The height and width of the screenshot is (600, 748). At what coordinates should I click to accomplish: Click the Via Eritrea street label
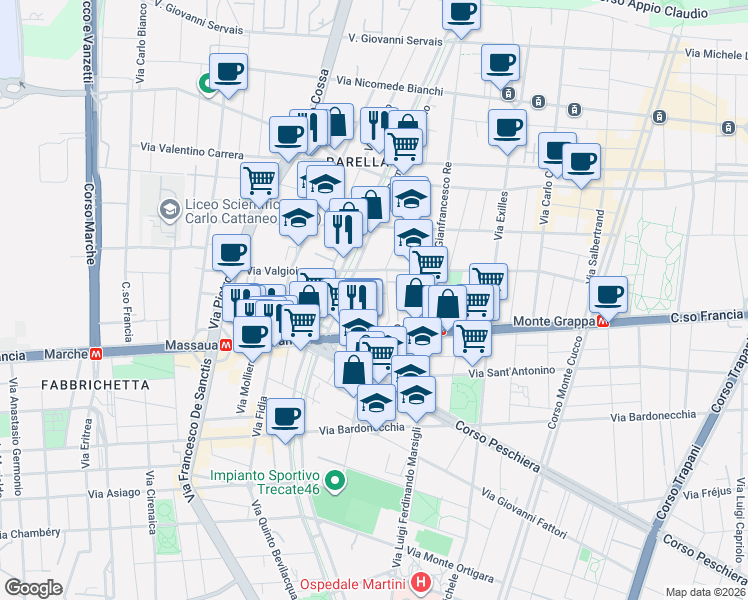coord(86,444)
